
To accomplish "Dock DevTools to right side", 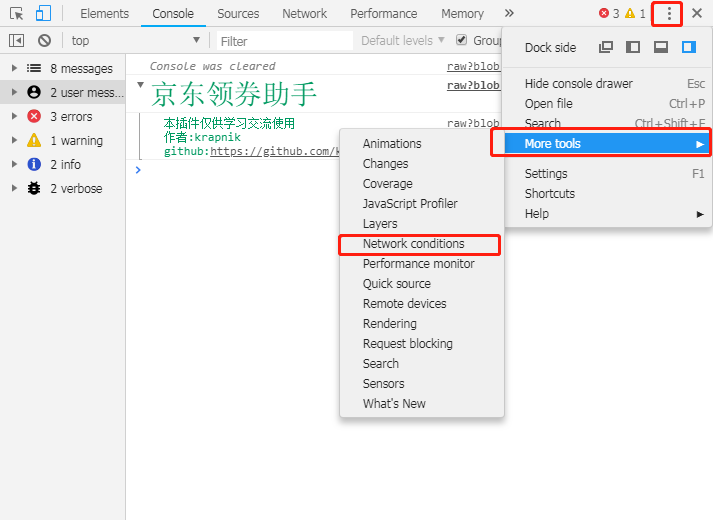I will point(689,47).
